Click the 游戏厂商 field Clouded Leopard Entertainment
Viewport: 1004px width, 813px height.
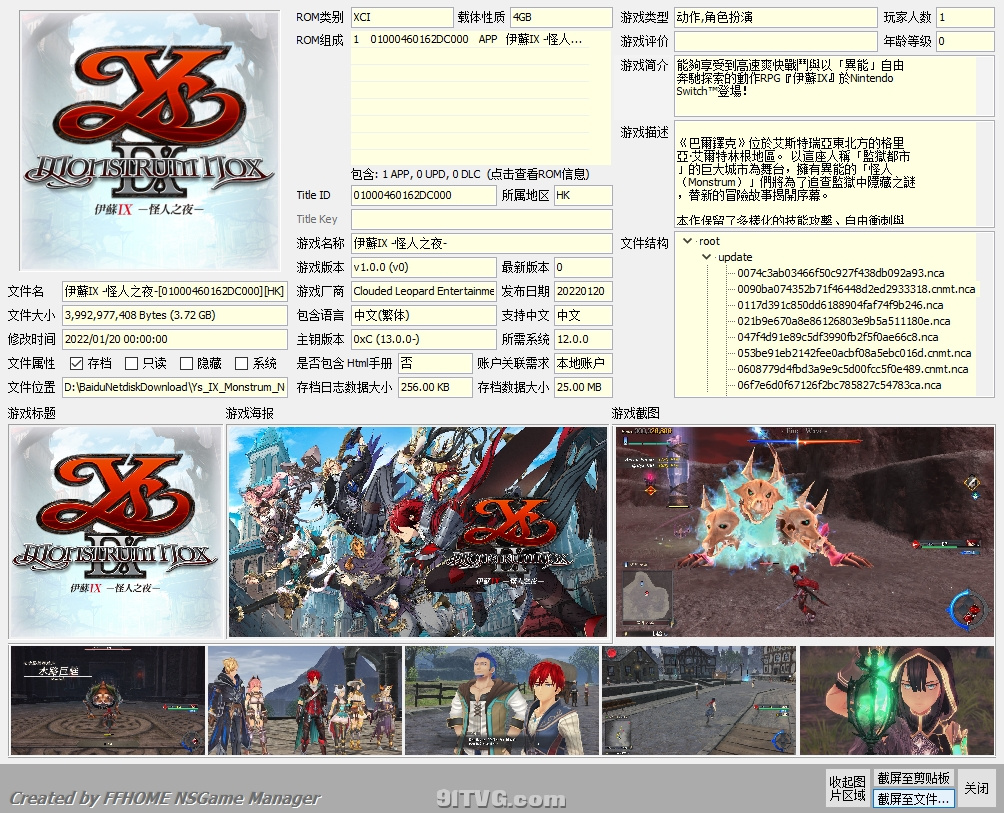(x=423, y=291)
